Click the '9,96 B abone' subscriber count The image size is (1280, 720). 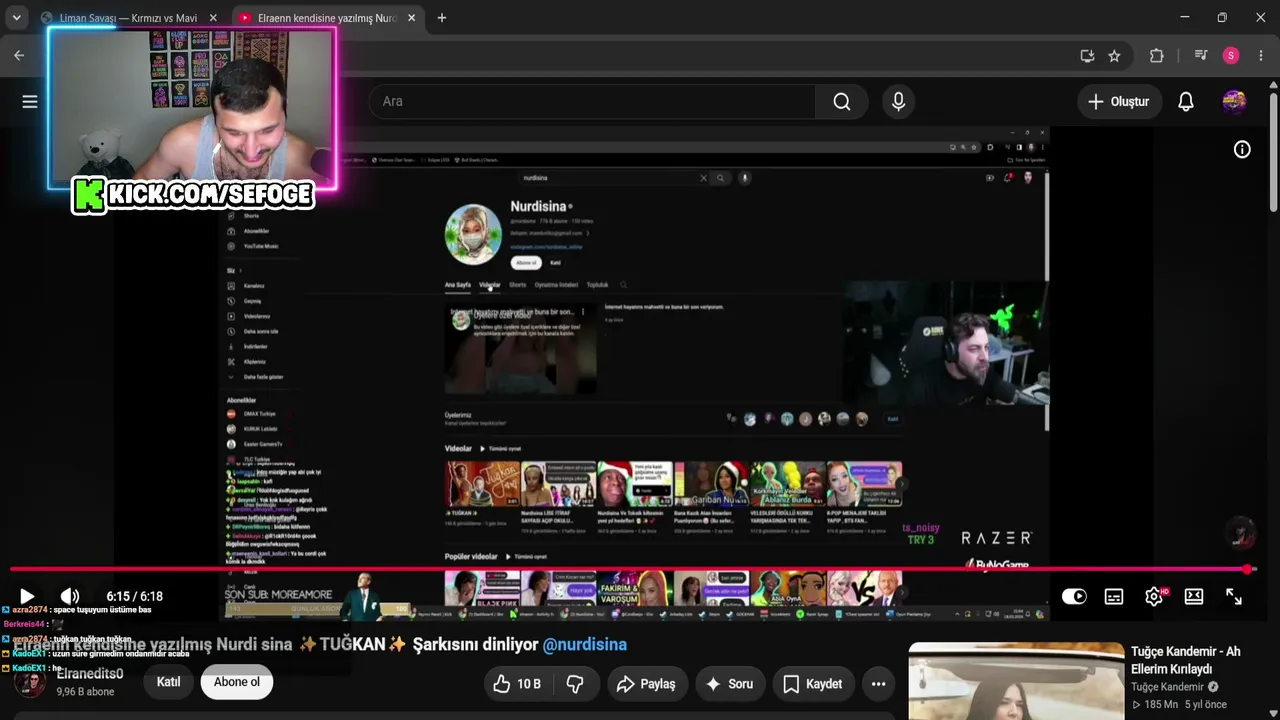click(85, 692)
